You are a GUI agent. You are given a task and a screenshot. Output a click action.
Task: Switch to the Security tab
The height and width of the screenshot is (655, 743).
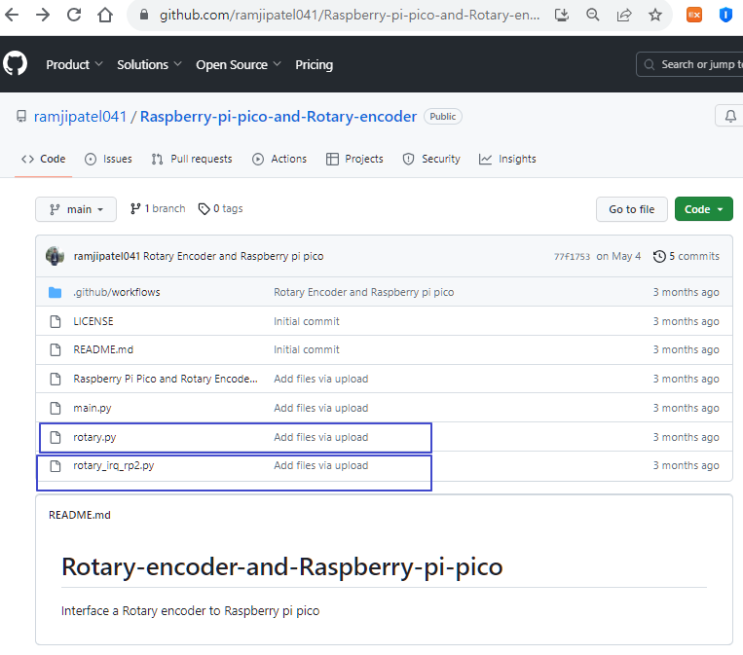point(431,159)
